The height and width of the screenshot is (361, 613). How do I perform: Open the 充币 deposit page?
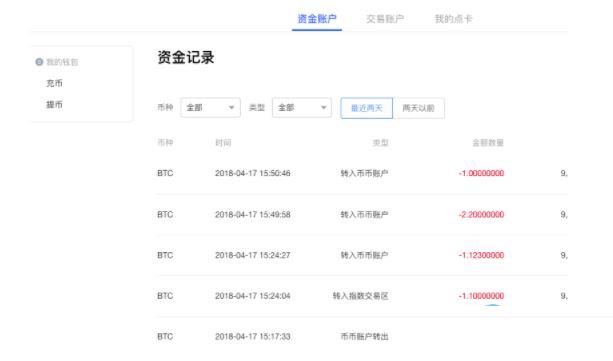click(54, 83)
